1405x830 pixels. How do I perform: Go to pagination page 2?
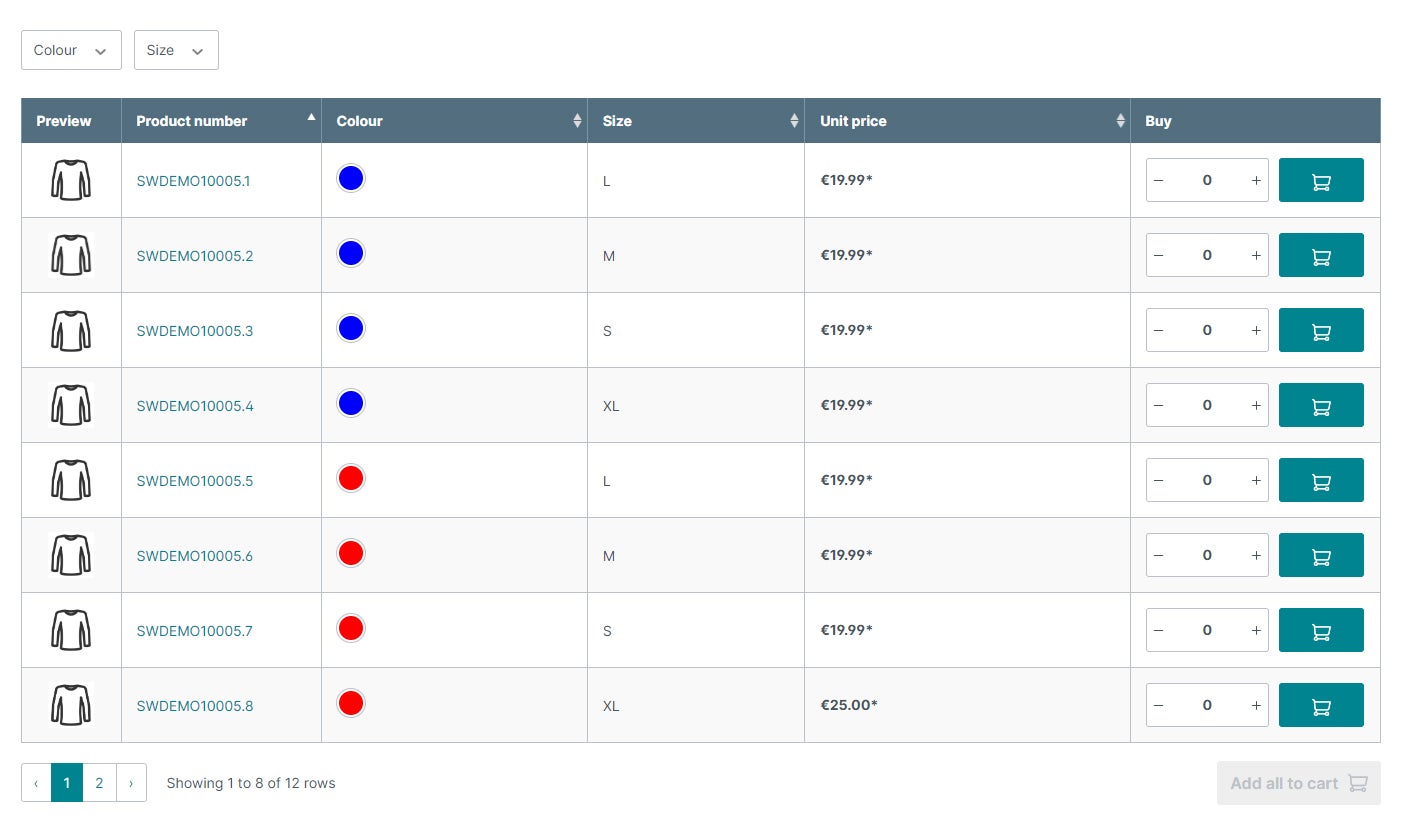[99, 783]
